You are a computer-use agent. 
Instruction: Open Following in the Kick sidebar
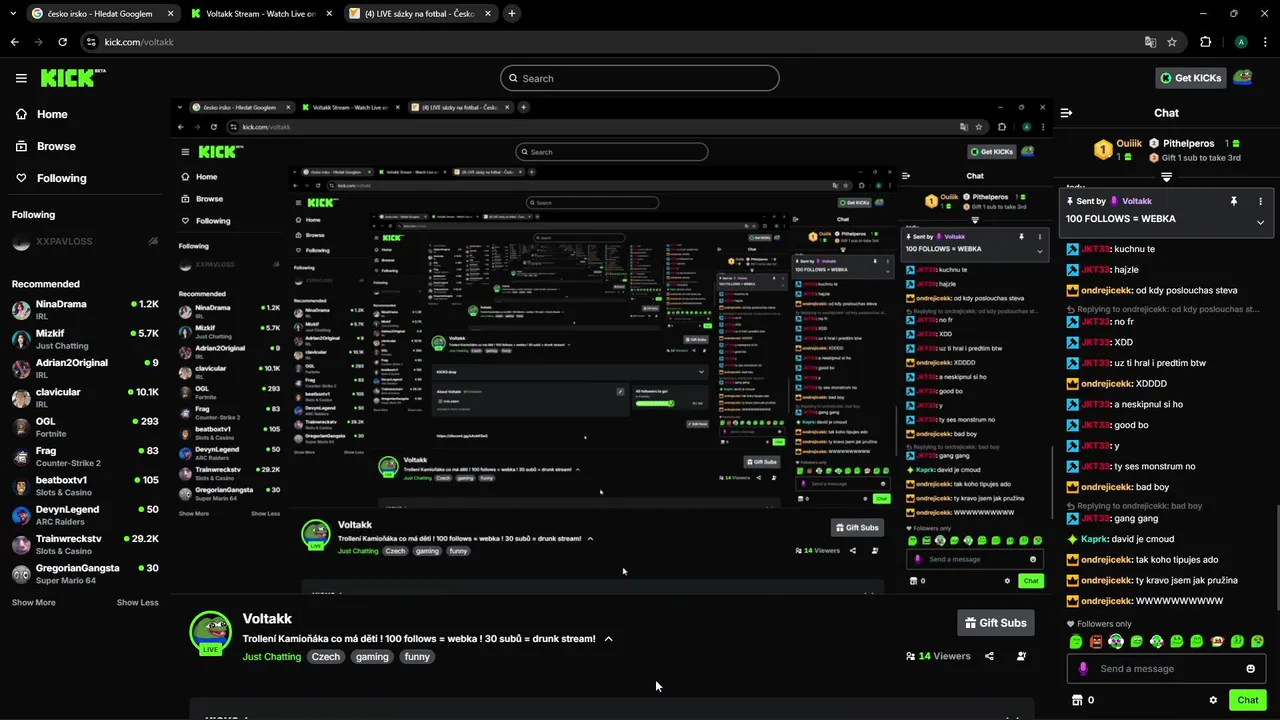(x=62, y=178)
